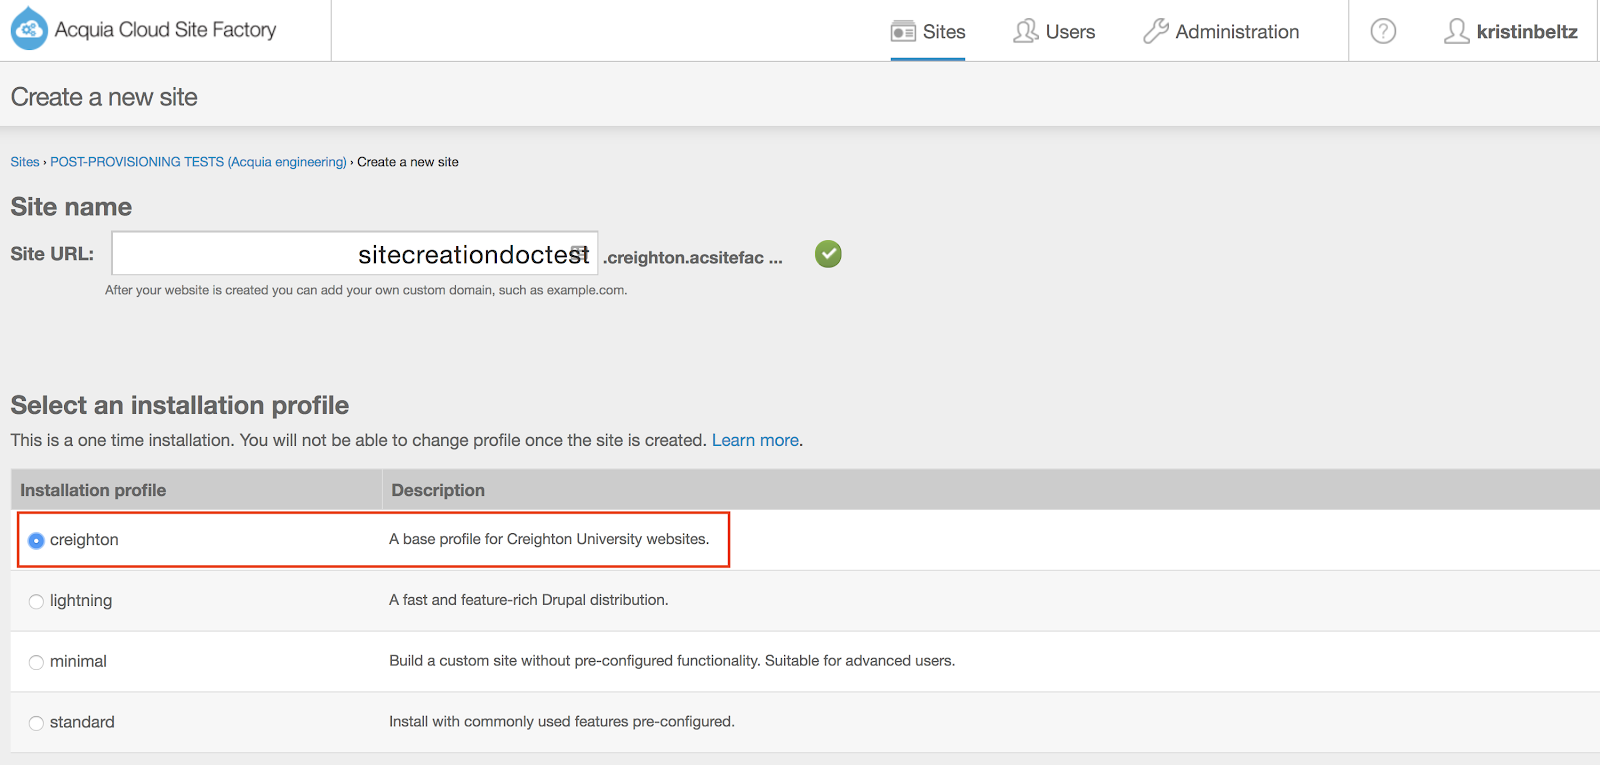Click the 'minimal' profile label
This screenshot has height=765, width=1600.
point(78,662)
